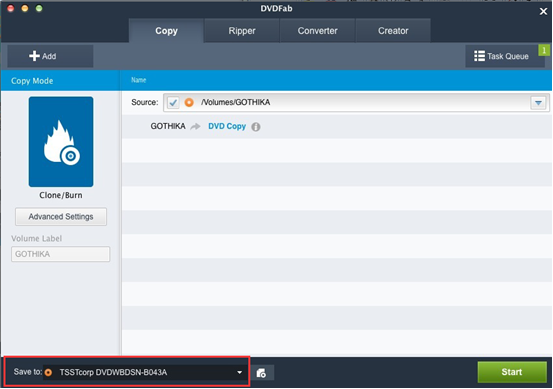The image size is (553, 389).
Task: Open Advanced Settings
Action: (61, 217)
